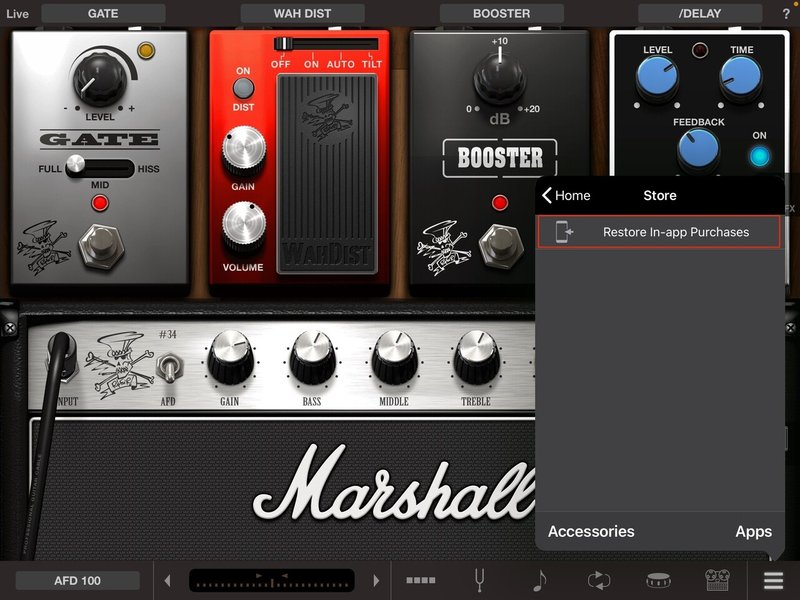The height and width of the screenshot is (600, 800).
Task: Switch to the Accessories tab
Action: pyautogui.click(x=591, y=532)
